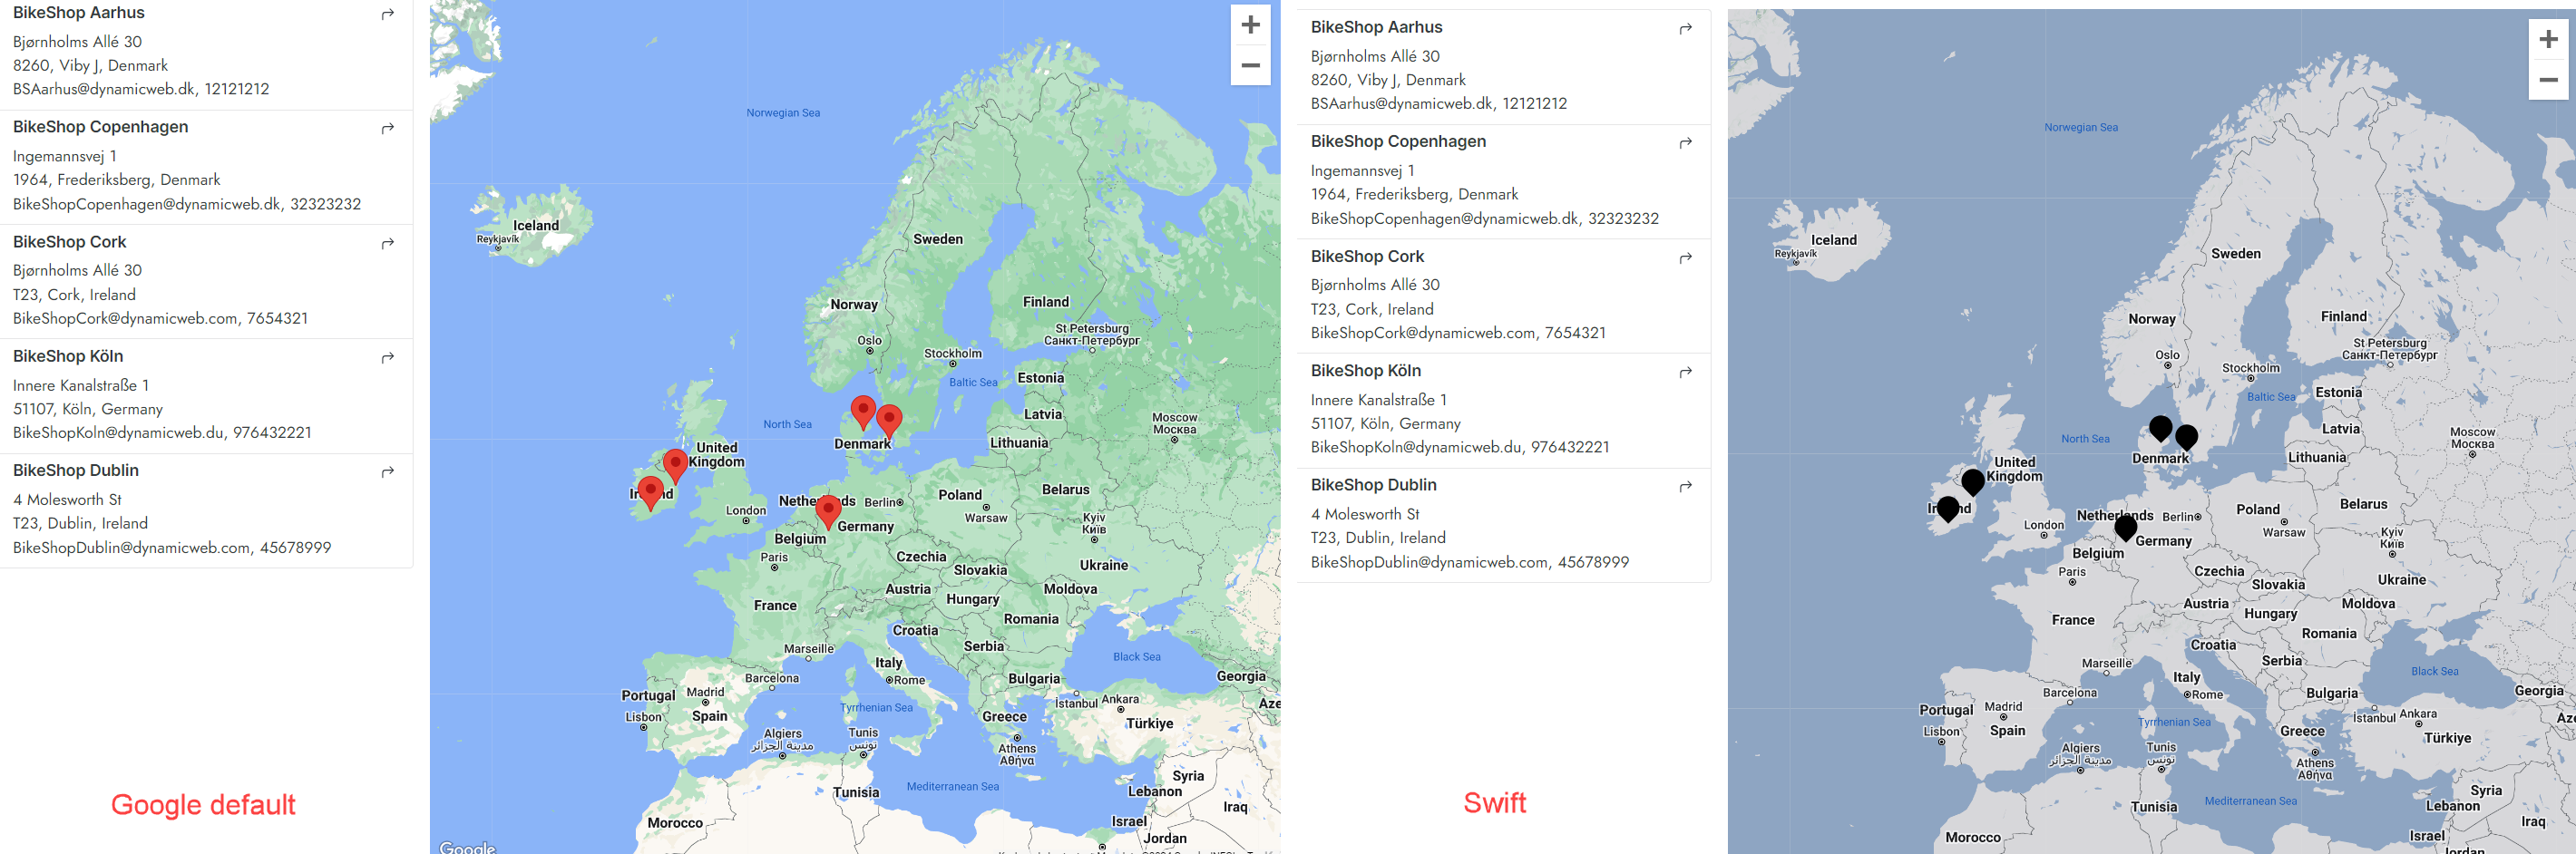
Task: Click the Google logo on the colored map
Action: point(467,847)
